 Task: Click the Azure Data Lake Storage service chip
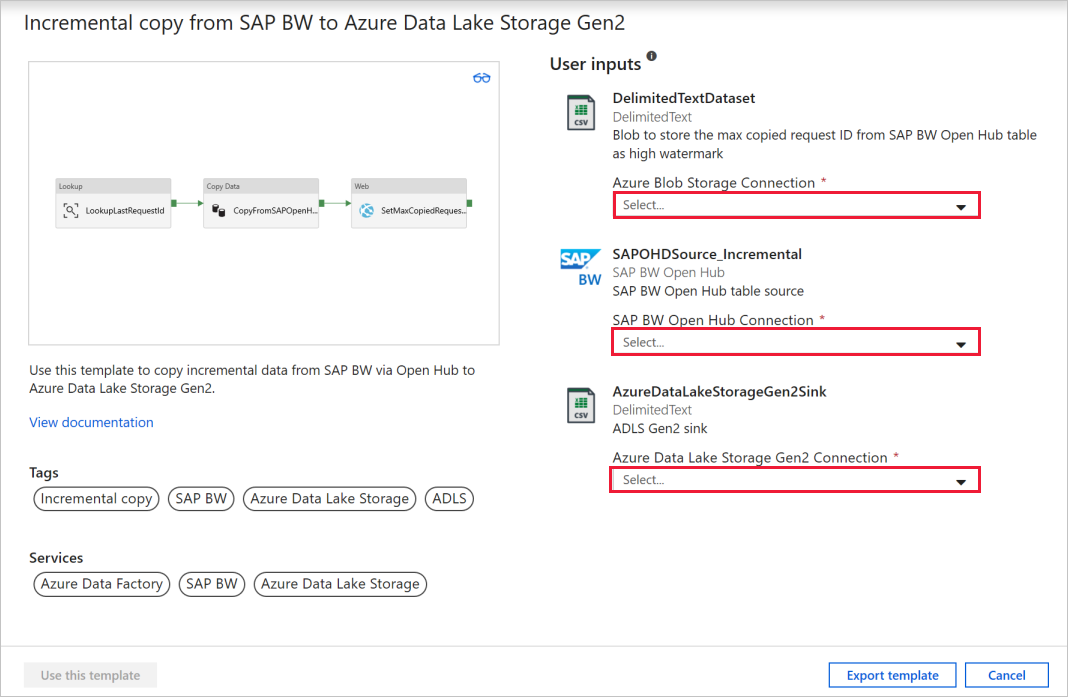click(339, 584)
